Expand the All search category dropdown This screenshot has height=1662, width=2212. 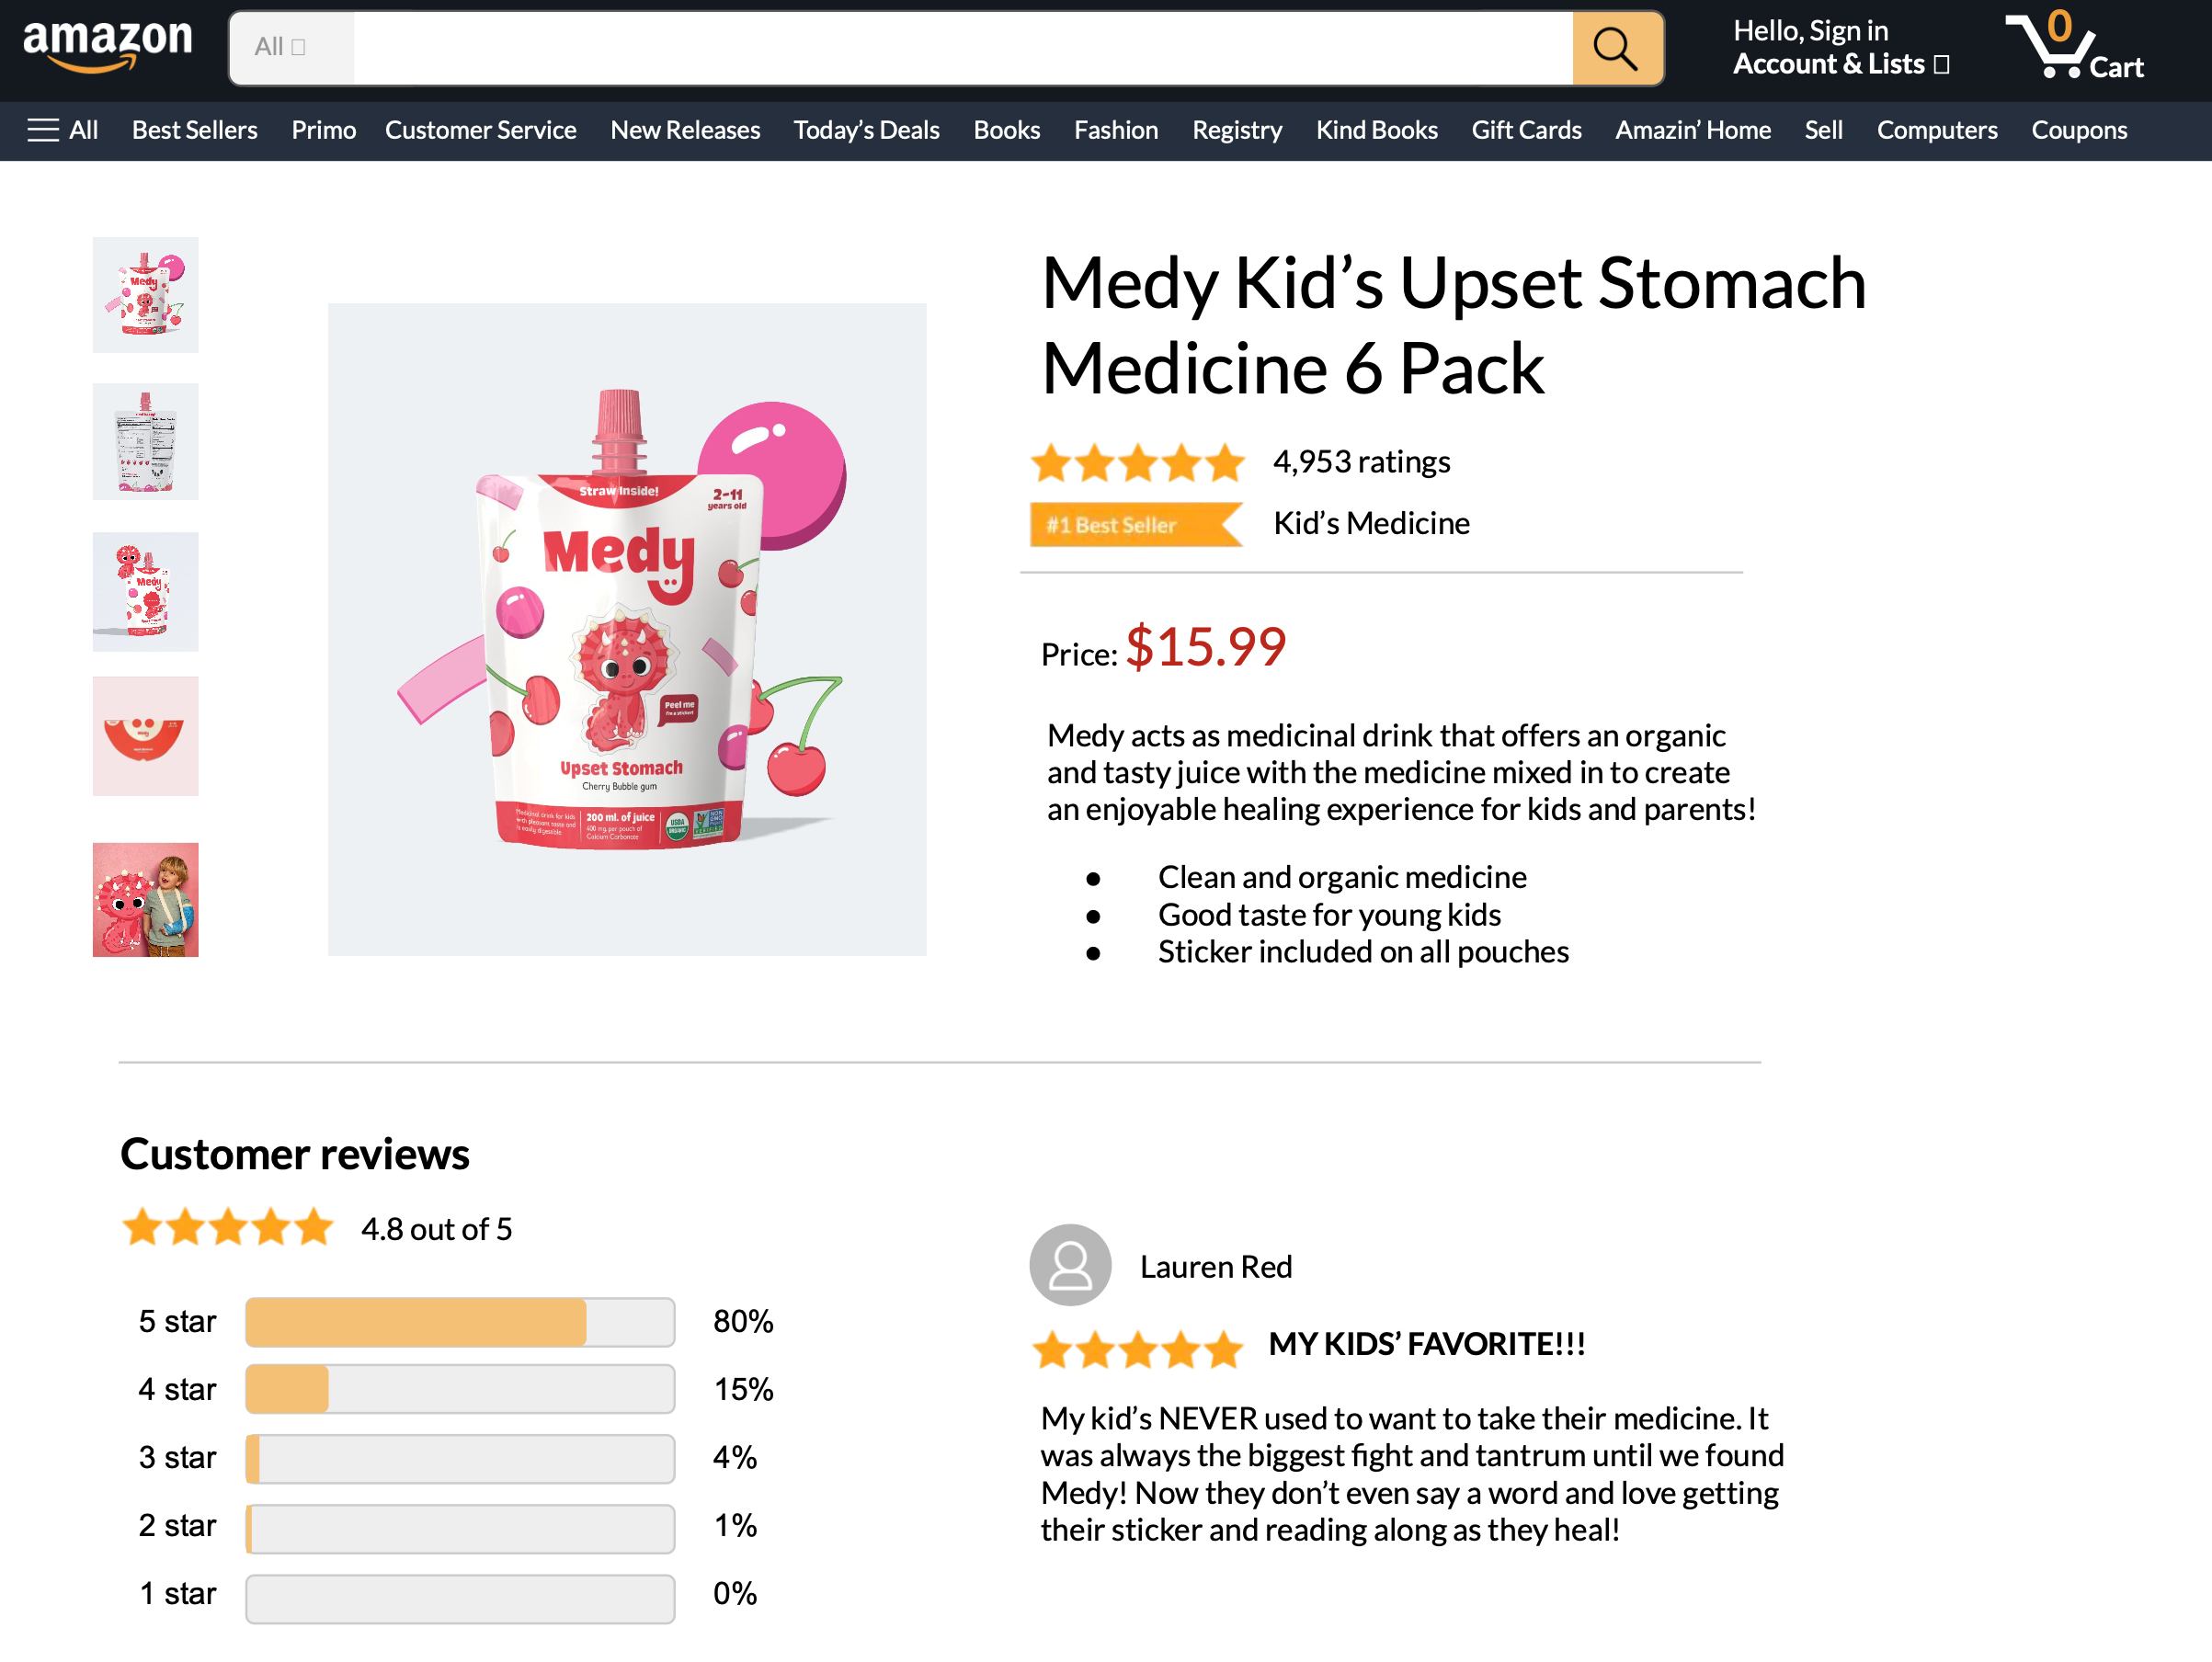click(x=291, y=48)
